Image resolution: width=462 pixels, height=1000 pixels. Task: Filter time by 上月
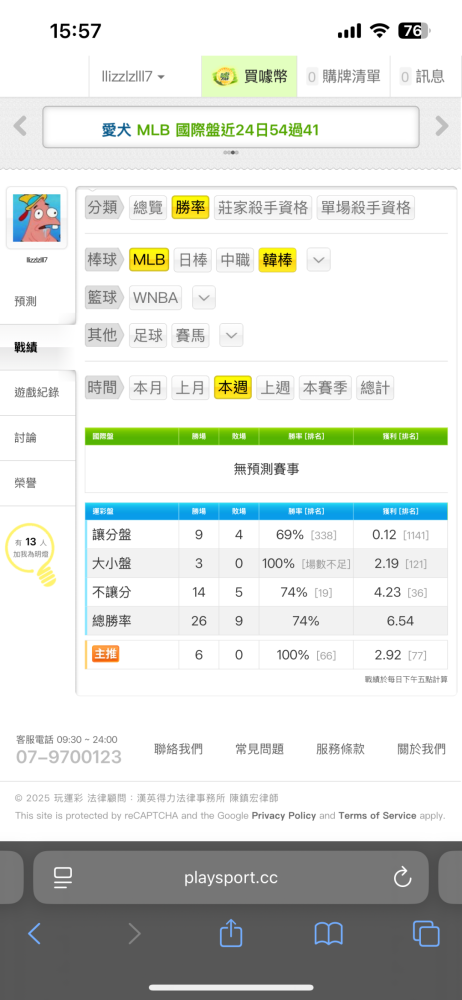190,387
